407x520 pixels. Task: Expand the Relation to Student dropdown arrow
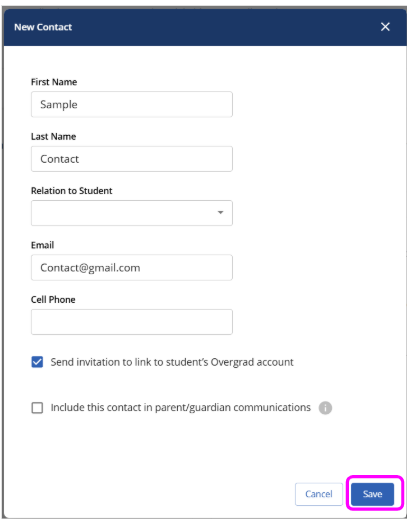tap(220, 212)
